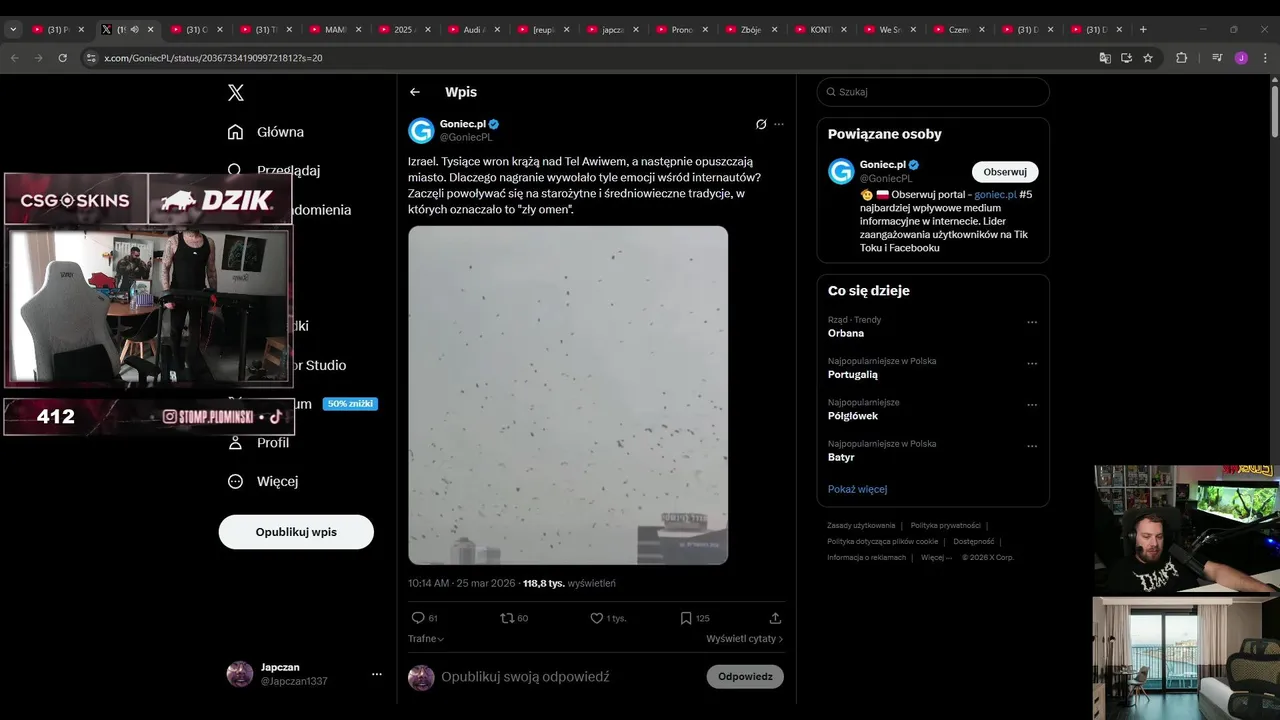Open Zasady użytkowania footer link

(x=861, y=525)
